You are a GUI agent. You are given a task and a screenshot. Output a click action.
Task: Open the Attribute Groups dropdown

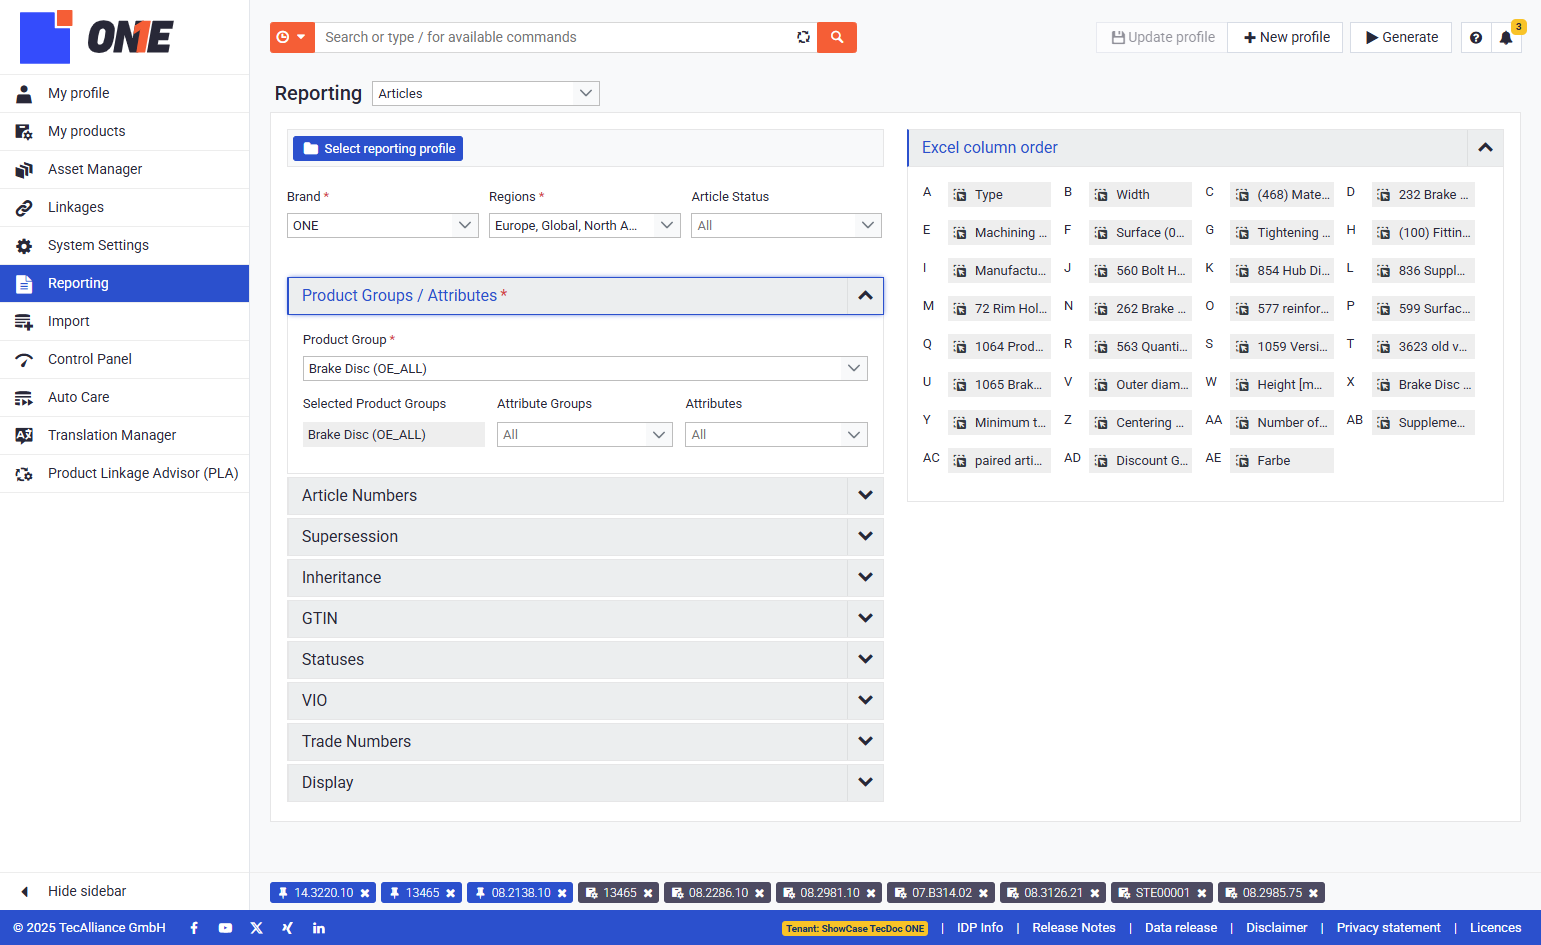584,434
